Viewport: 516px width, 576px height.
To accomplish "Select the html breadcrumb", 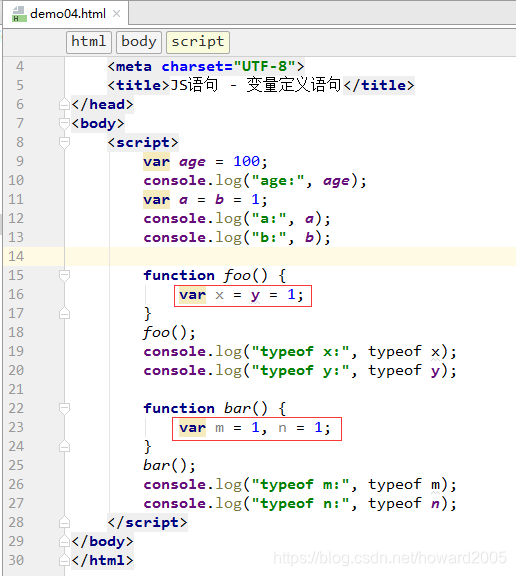I will coord(89,42).
